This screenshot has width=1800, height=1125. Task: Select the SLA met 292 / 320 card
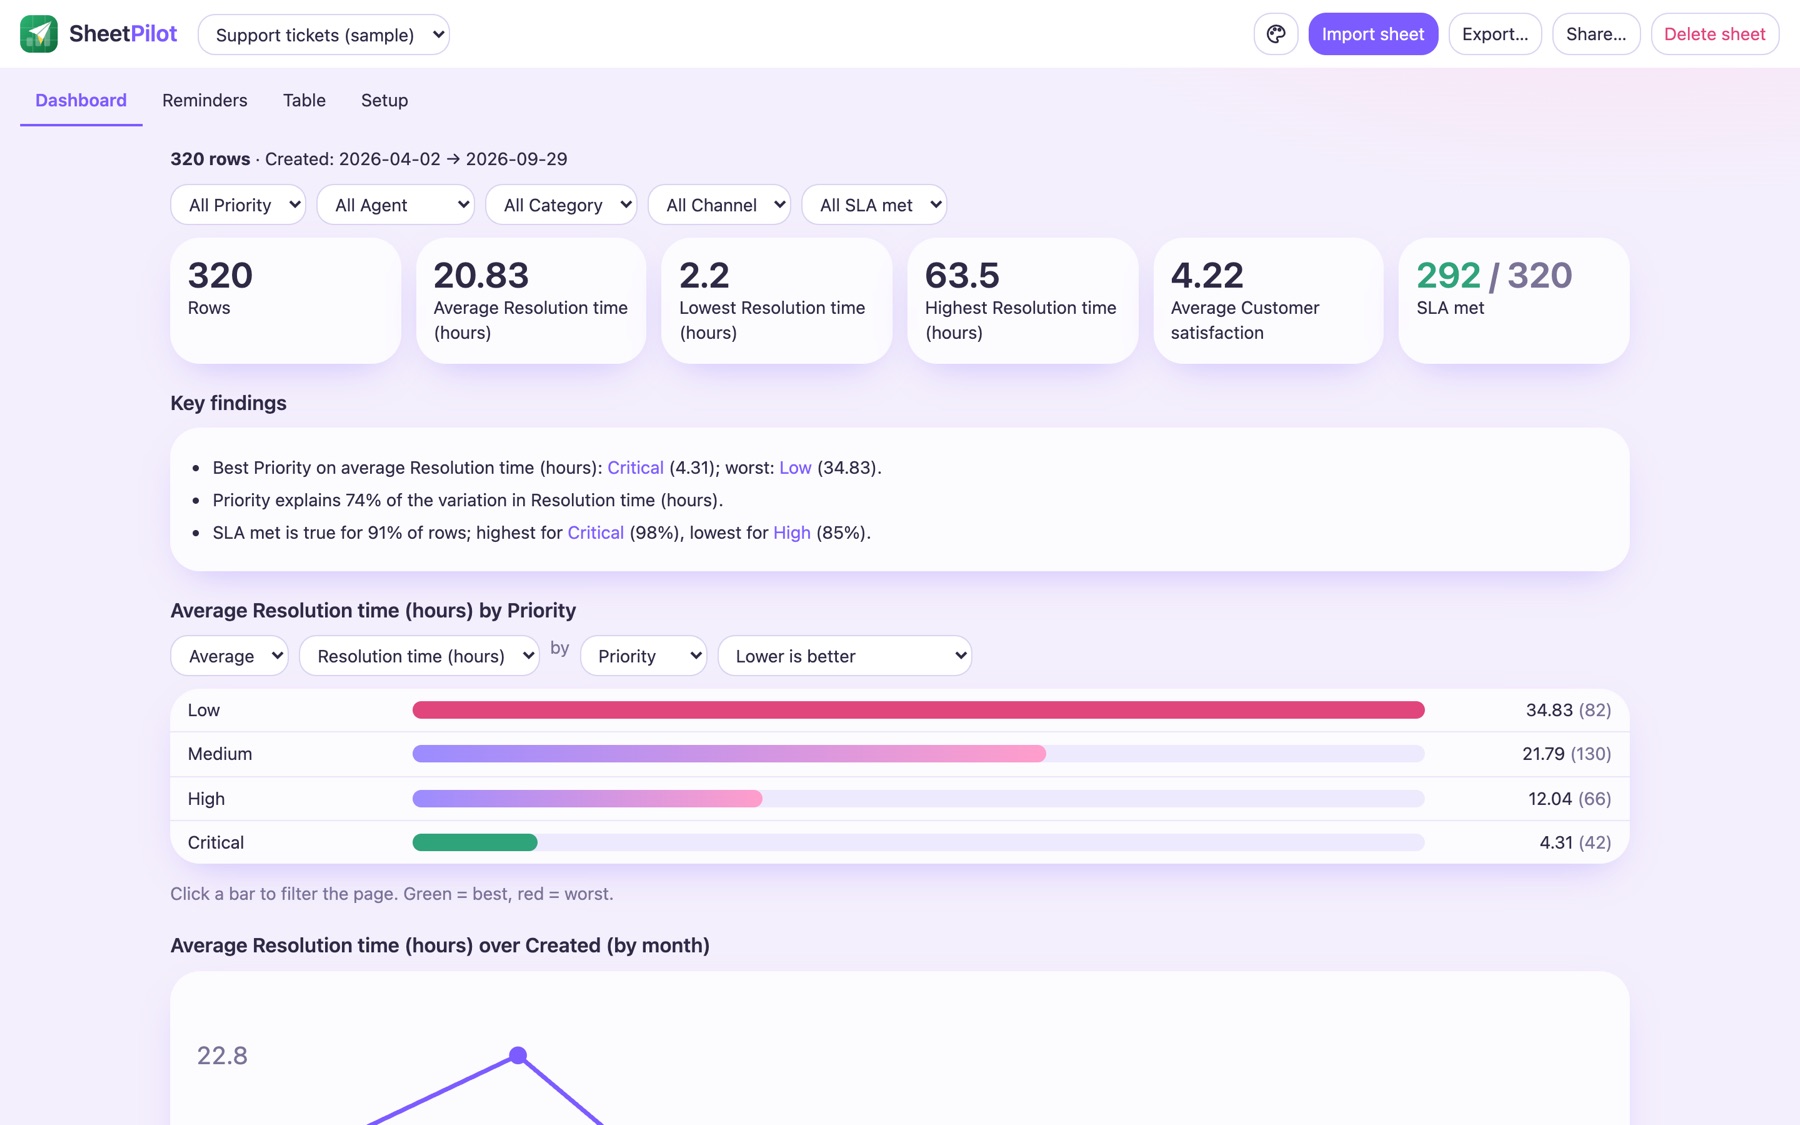pyautogui.click(x=1514, y=300)
